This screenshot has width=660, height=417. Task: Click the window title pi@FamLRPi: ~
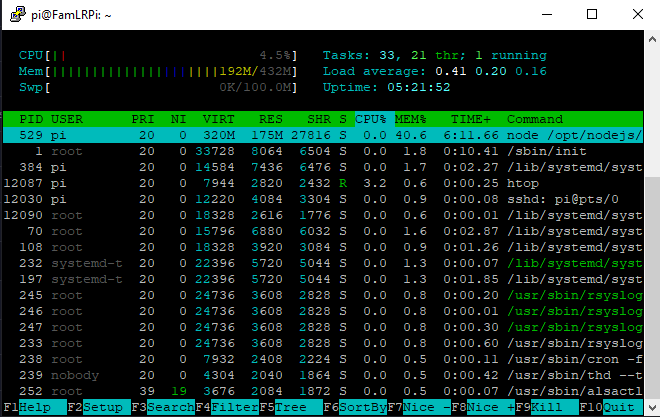click(71, 16)
